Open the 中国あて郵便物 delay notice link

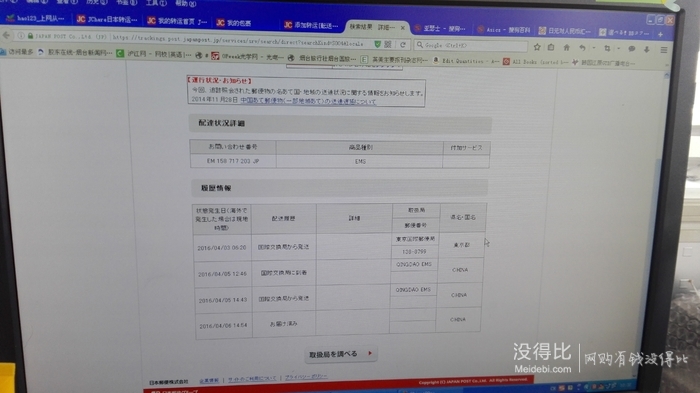point(308,101)
